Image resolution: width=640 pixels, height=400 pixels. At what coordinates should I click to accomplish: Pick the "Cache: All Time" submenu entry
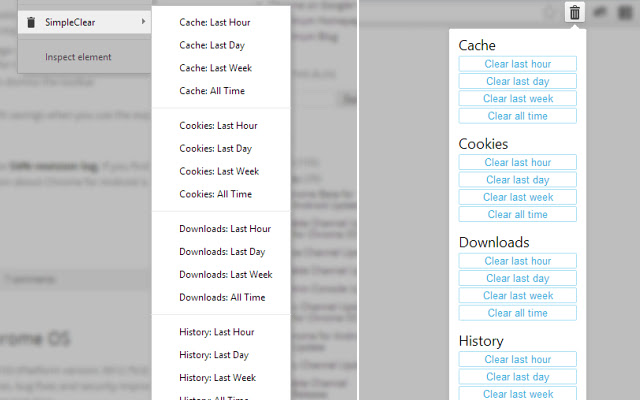click(x=212, y=91)
